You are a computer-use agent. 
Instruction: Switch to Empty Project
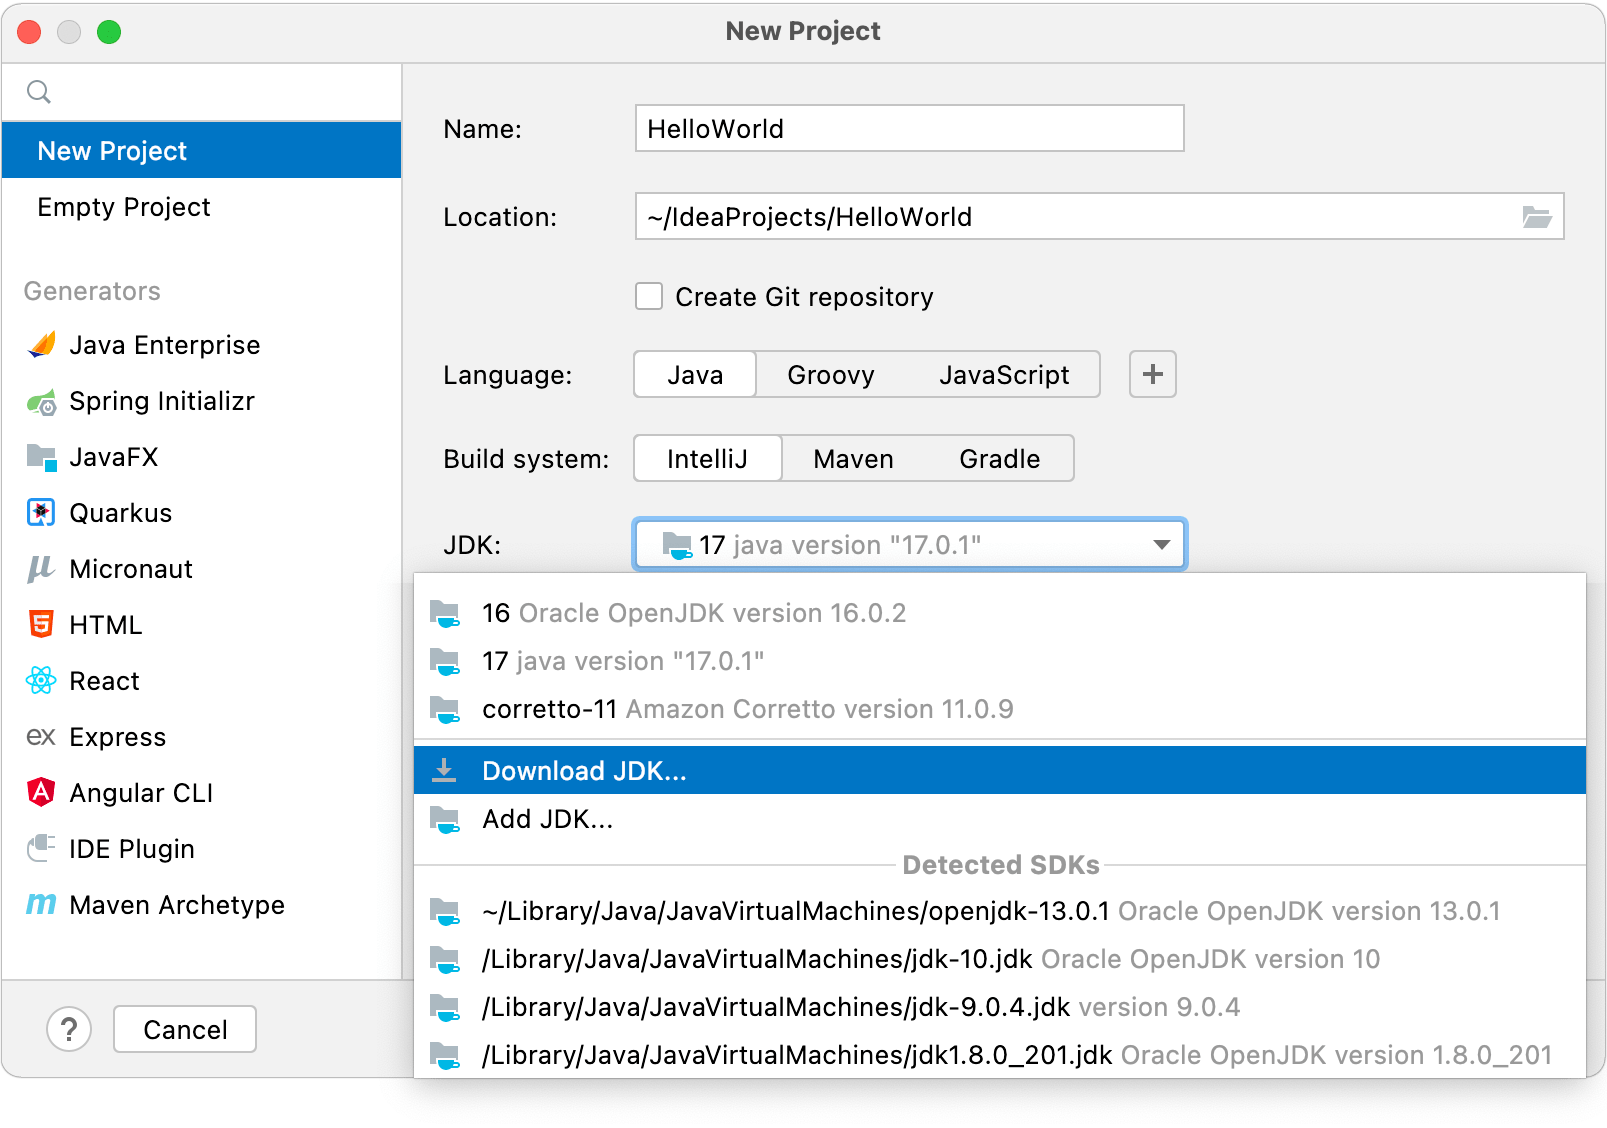[124, 207]
